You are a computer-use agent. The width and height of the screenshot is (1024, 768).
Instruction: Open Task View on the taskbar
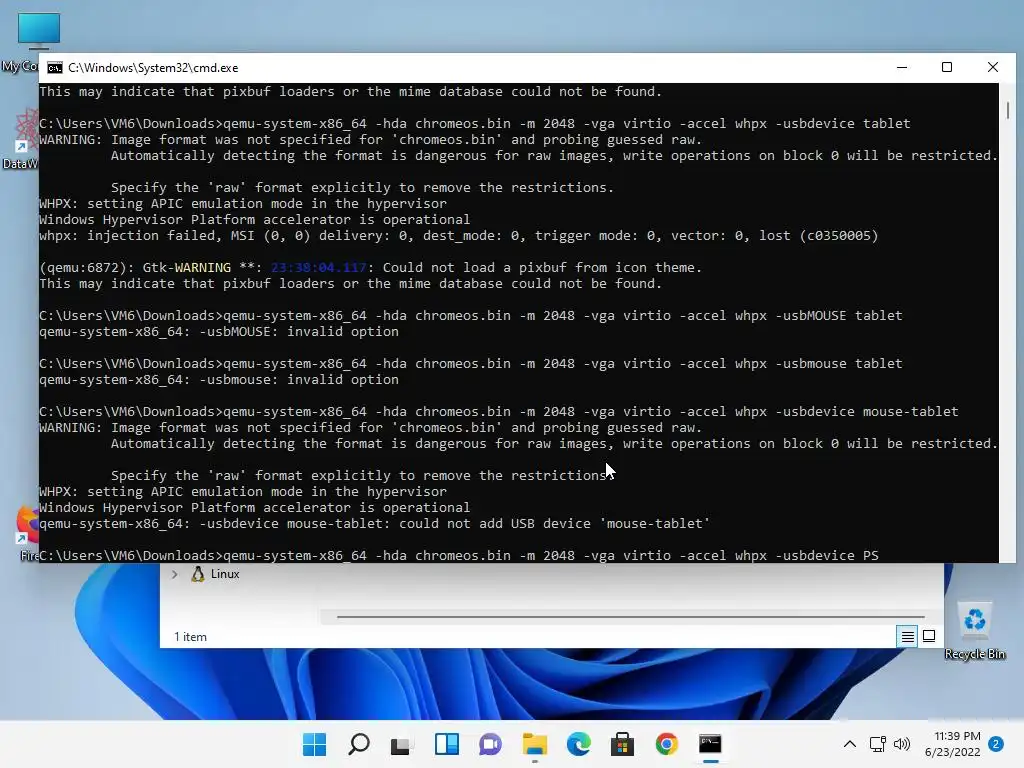pos(401,744)
